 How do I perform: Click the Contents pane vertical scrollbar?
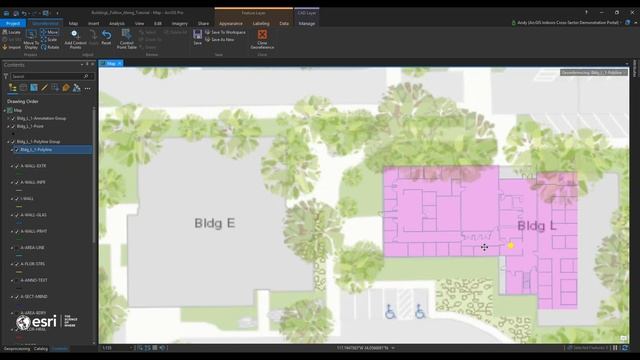tap(94, 176)
